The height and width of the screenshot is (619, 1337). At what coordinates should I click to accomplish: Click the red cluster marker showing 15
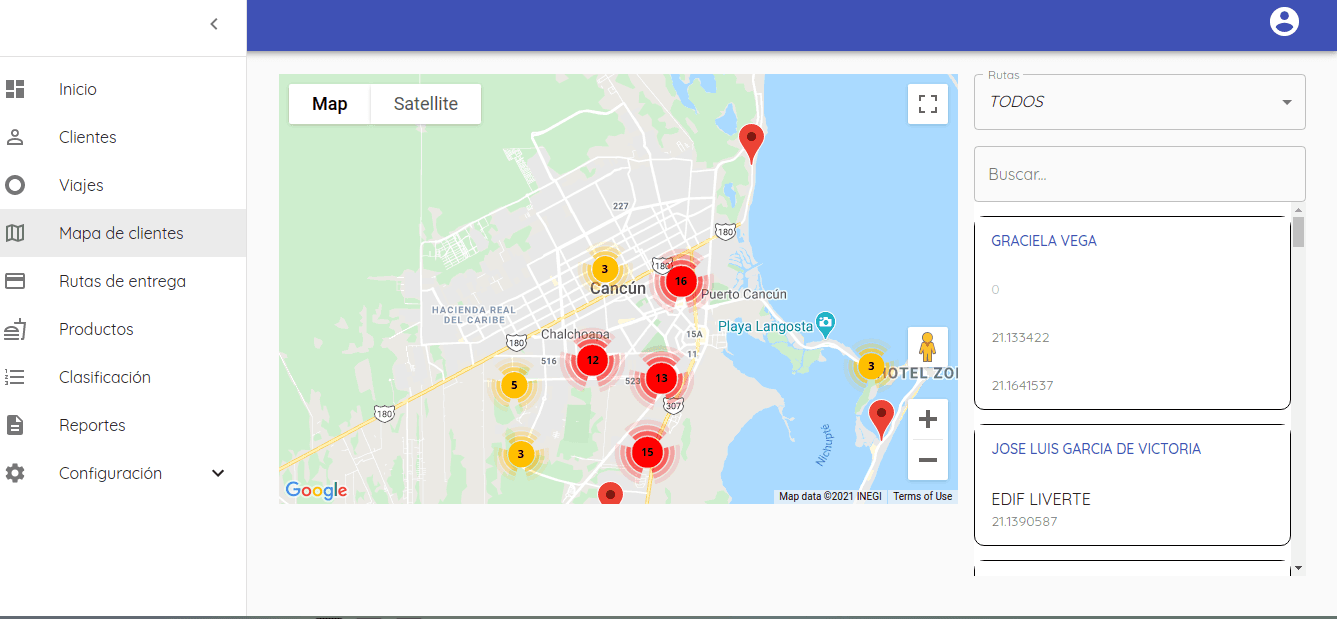click(647, 452)
